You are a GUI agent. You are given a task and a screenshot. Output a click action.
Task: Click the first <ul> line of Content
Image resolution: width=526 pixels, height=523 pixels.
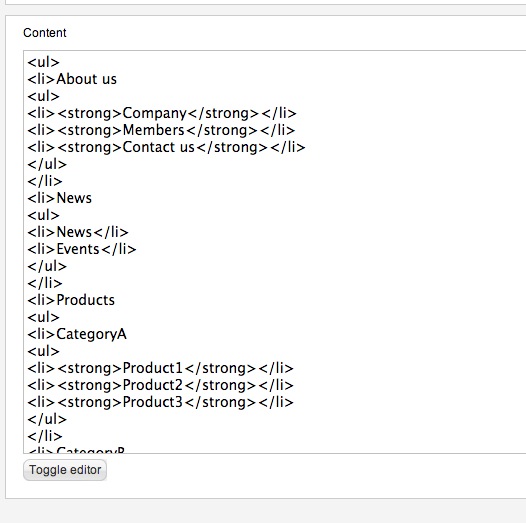[44, 62]
